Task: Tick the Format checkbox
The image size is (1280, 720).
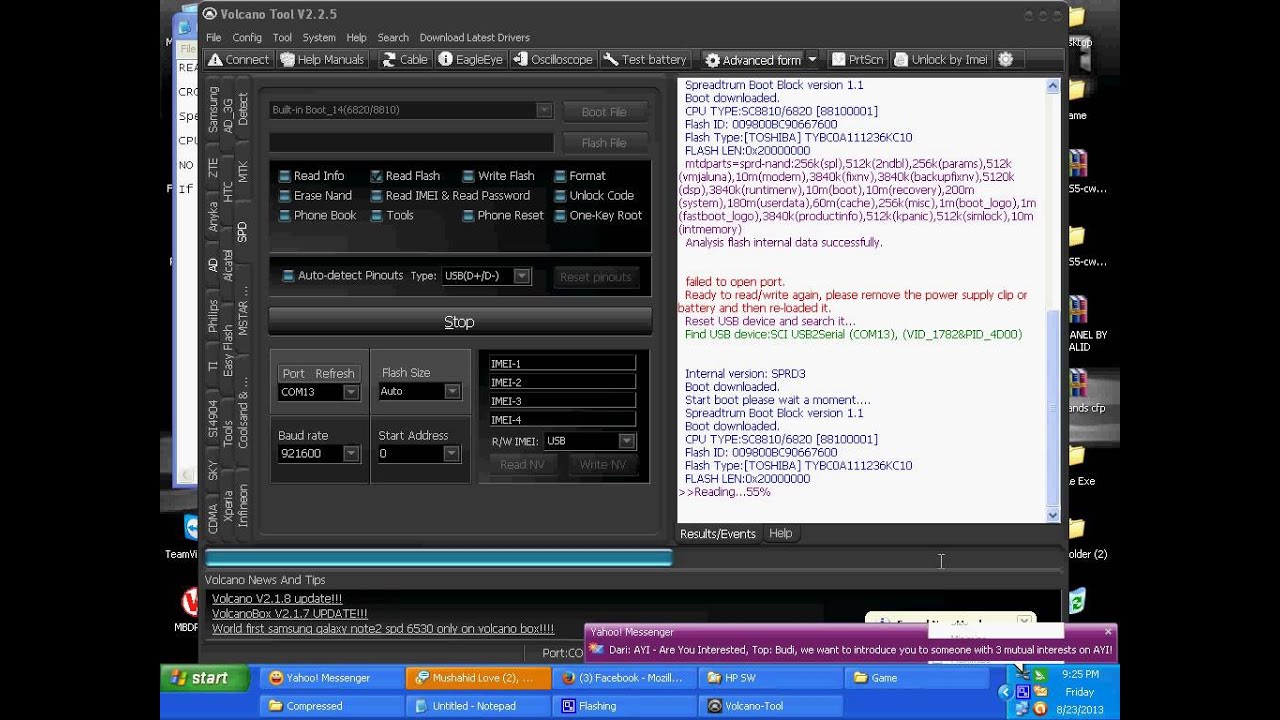Action: click(x=560, y=176)
